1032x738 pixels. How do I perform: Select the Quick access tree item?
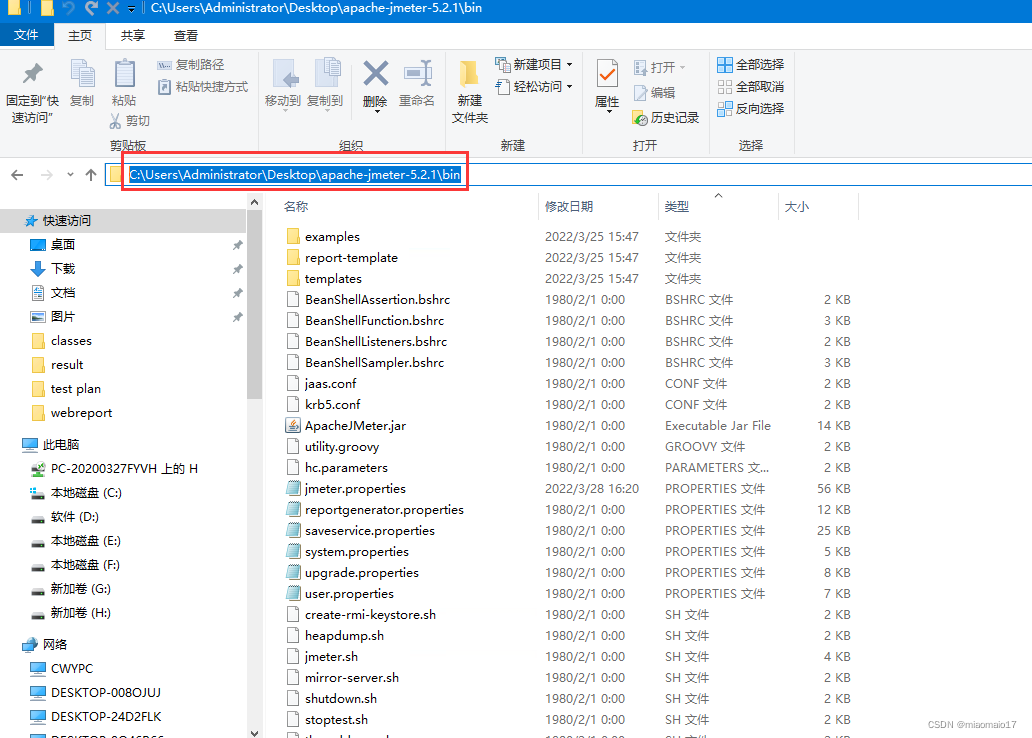click(124, 221)
